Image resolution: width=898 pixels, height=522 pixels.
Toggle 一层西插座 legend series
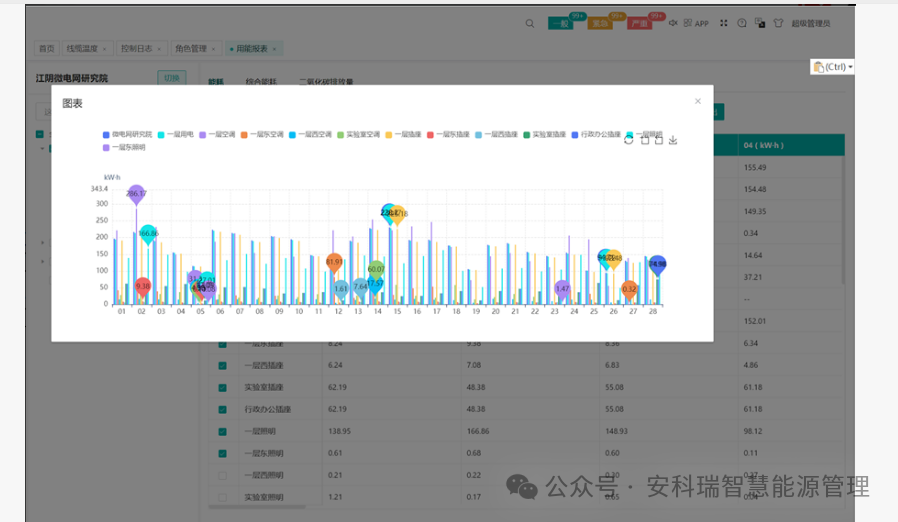click(x=496, y=135)
